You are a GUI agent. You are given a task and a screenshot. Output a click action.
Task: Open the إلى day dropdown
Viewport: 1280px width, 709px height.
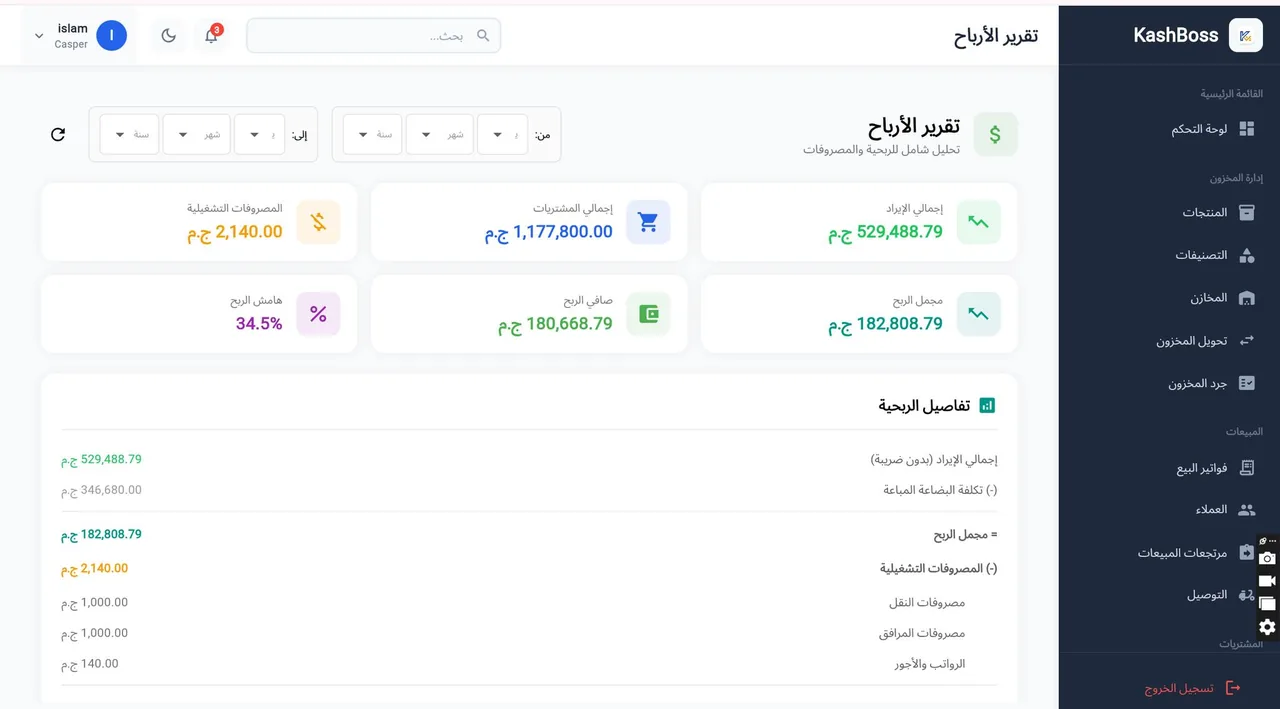point(260,134)
